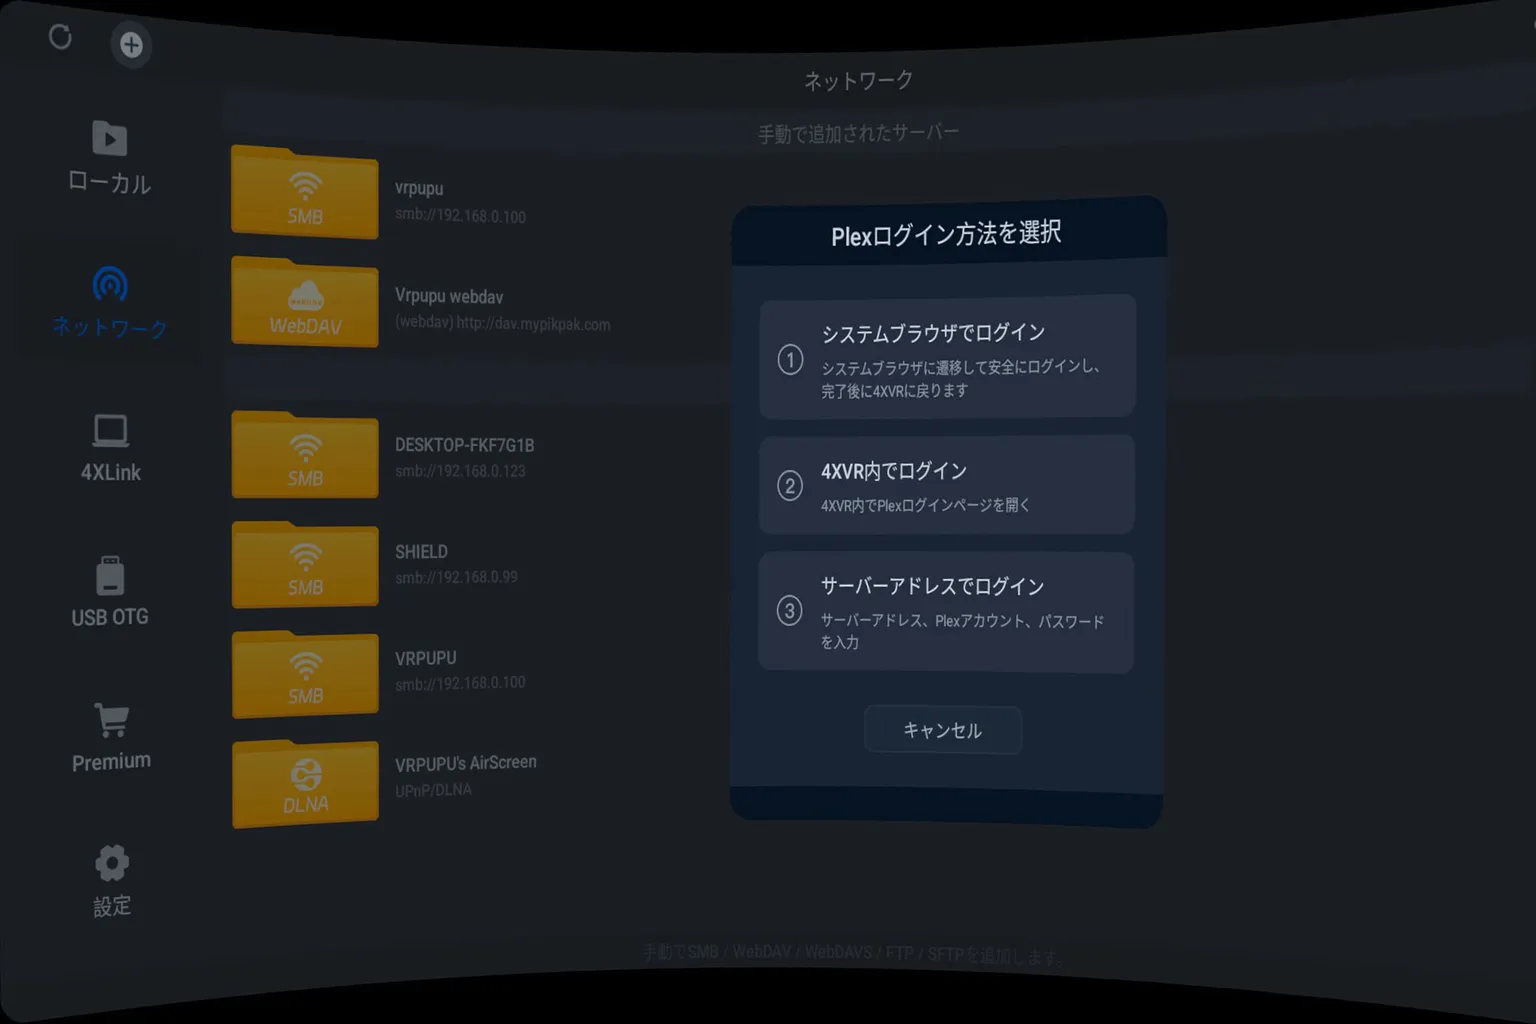Select the ネットワーク network tab
Viewport: 1536px width, 1024px height.
[x=110, y=301]
